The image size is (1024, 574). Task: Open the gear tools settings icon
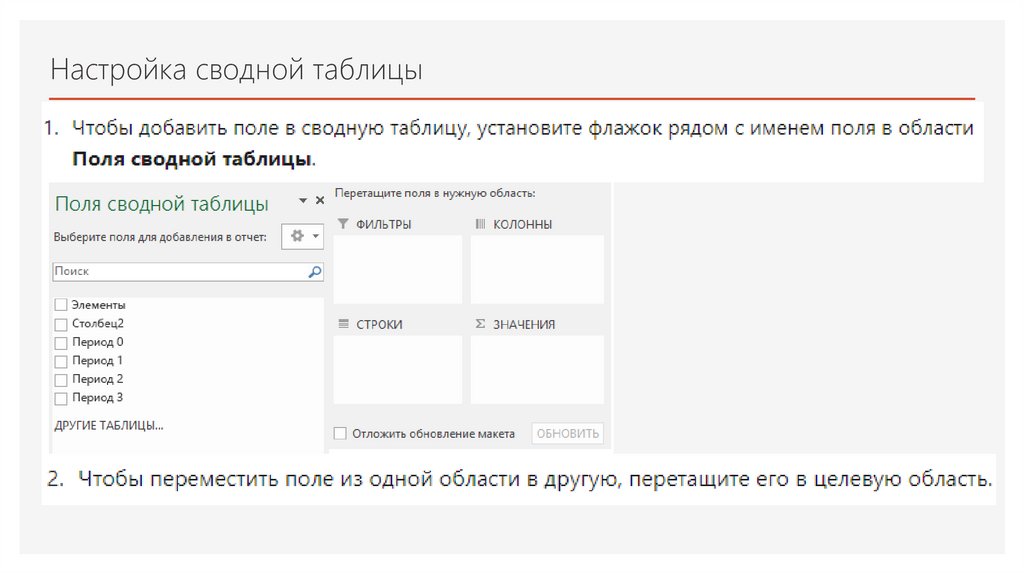tap(297, 236)
